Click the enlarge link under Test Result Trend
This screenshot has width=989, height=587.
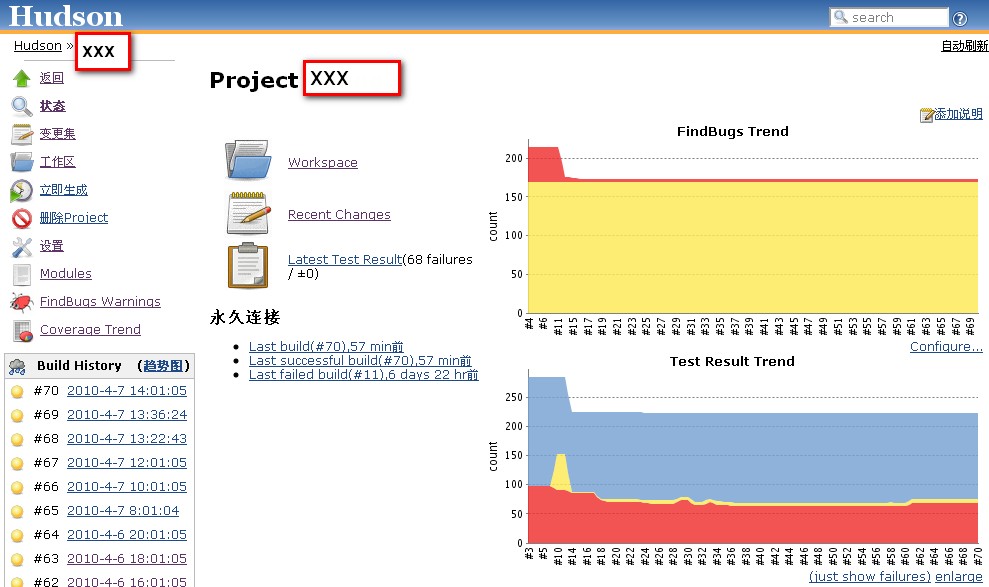(x=959, y=576)
